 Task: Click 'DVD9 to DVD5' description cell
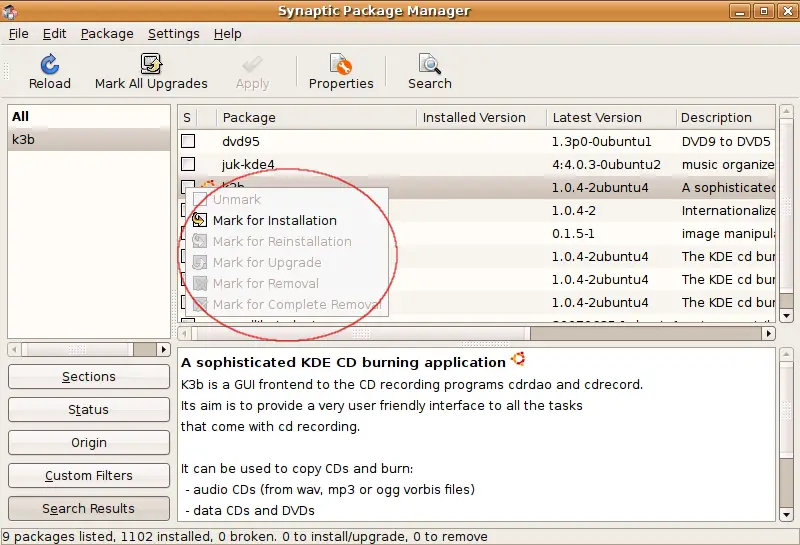(x=726, y=141)
